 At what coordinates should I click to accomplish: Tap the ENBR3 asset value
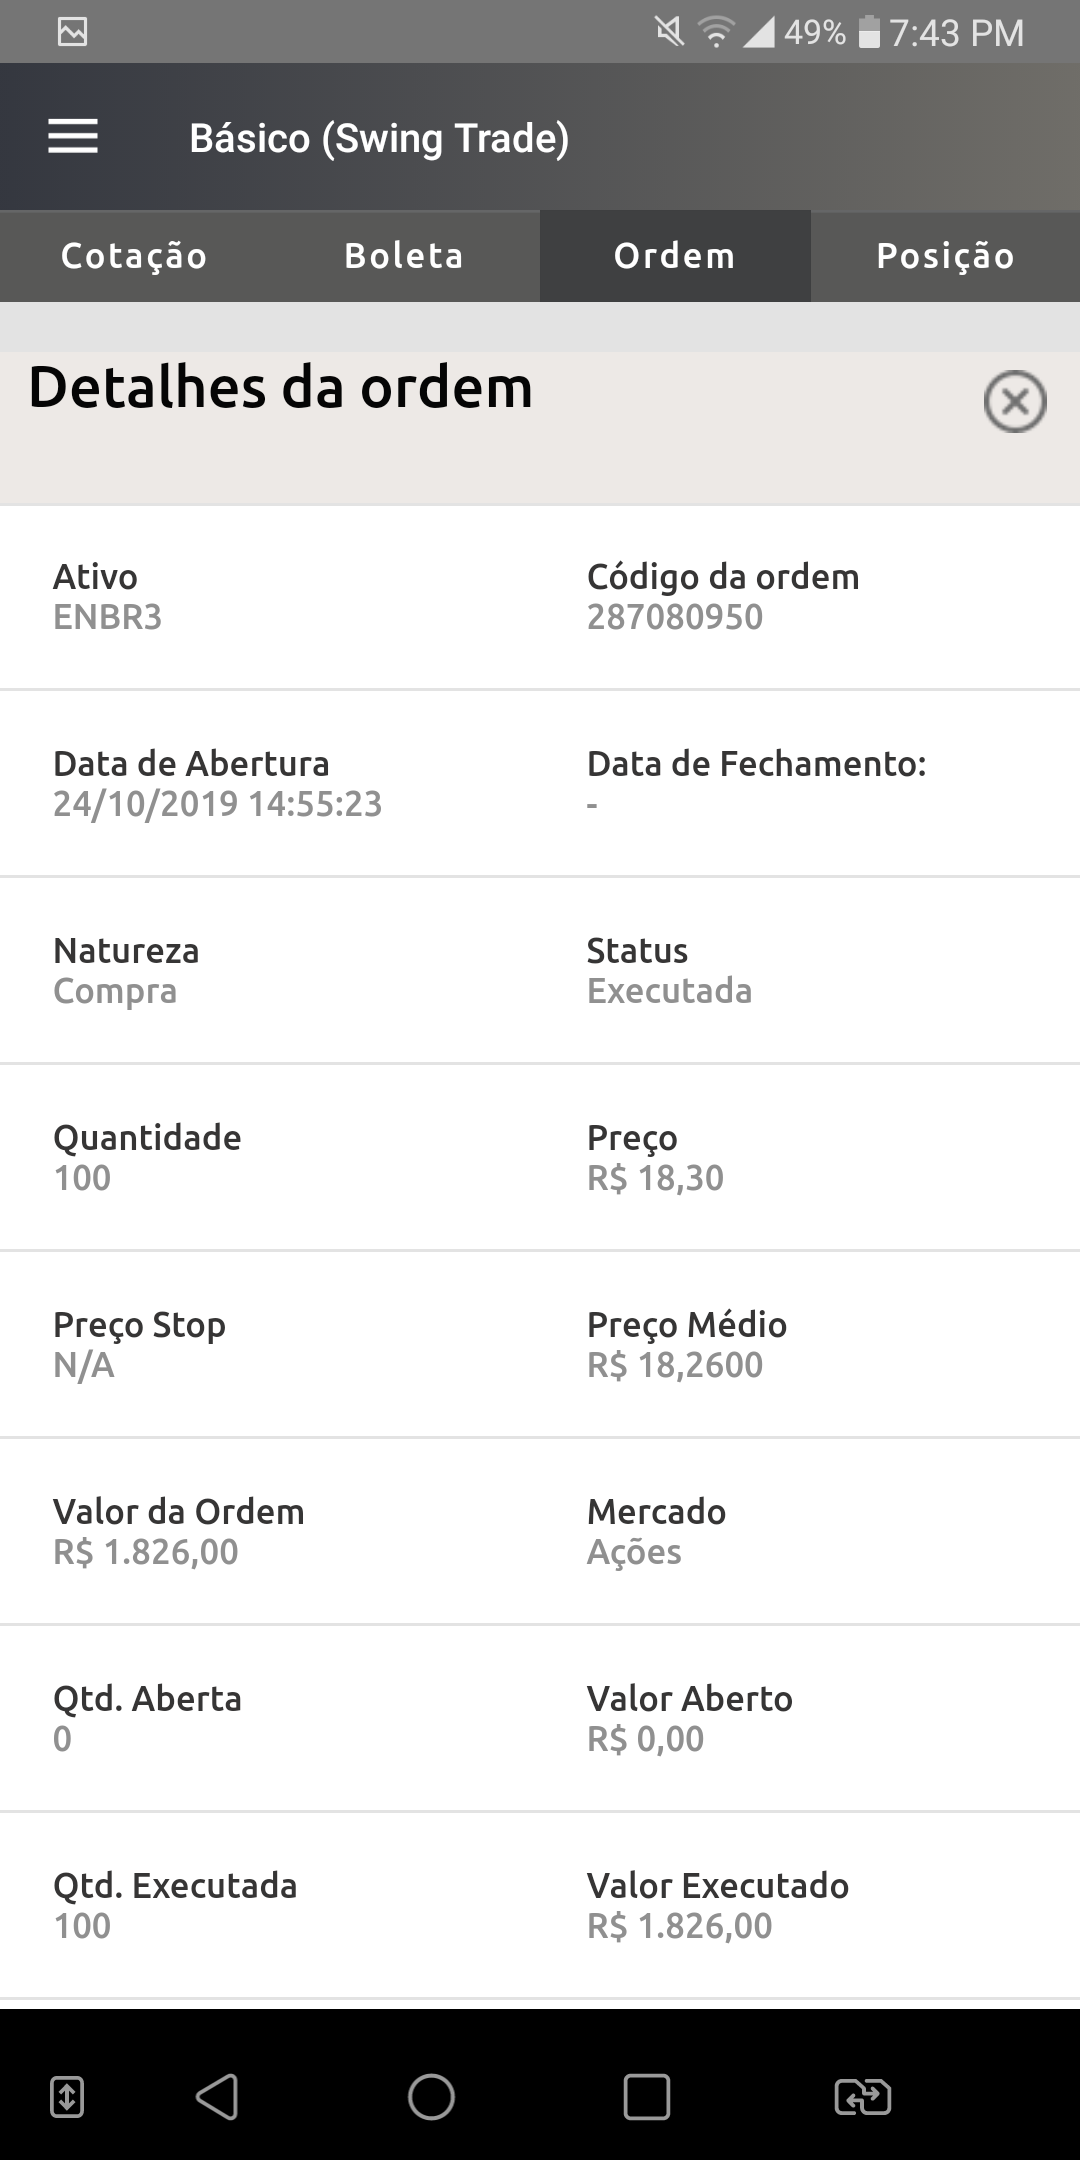click(x=107, y=617)
